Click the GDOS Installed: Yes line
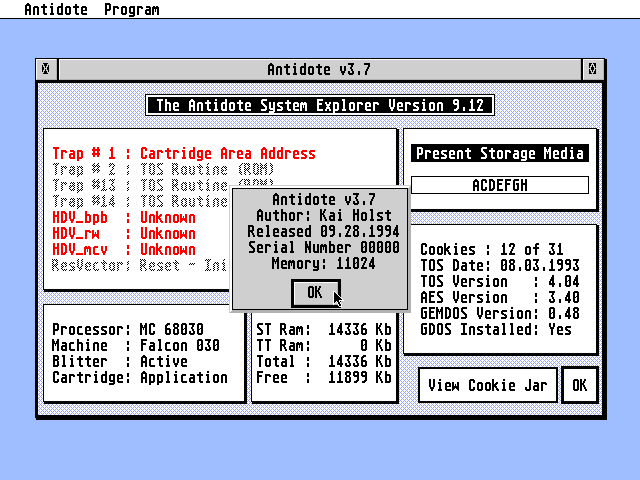 496,329
